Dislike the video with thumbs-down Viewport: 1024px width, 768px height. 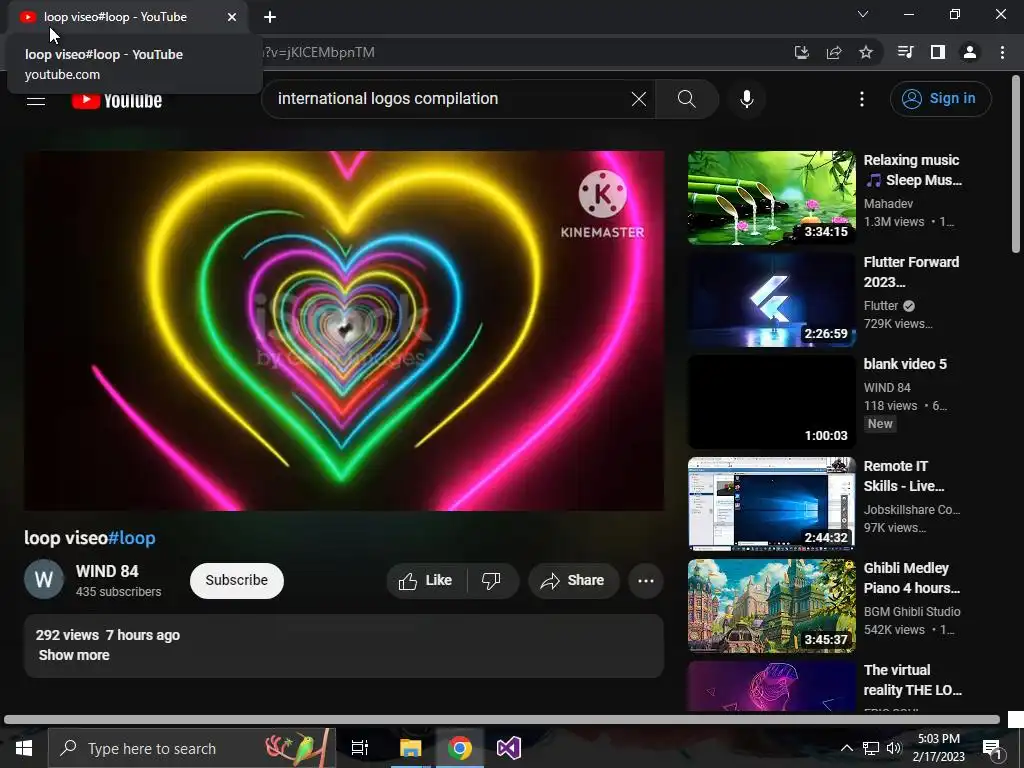tap(491, 581)
